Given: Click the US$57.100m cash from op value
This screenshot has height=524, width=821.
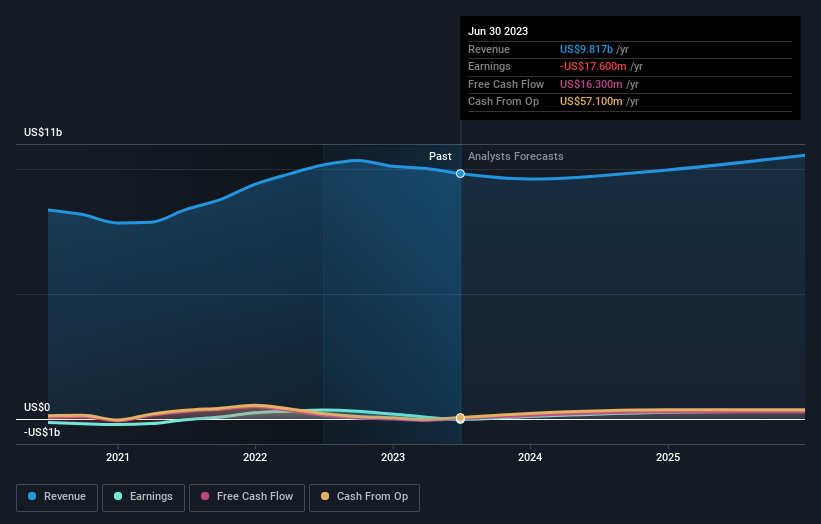Looking at the screenshot, I should point(591,102).
